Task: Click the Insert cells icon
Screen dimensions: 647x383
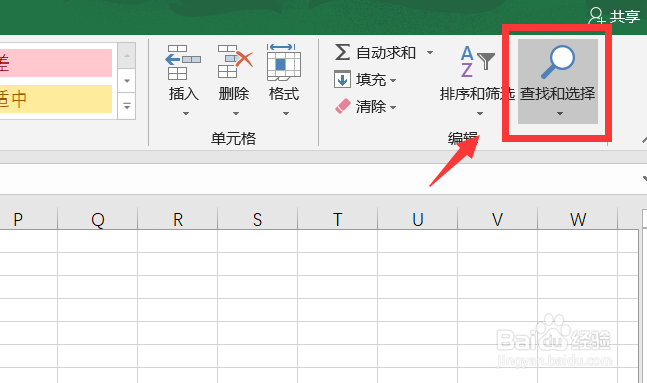Action: 183,62
